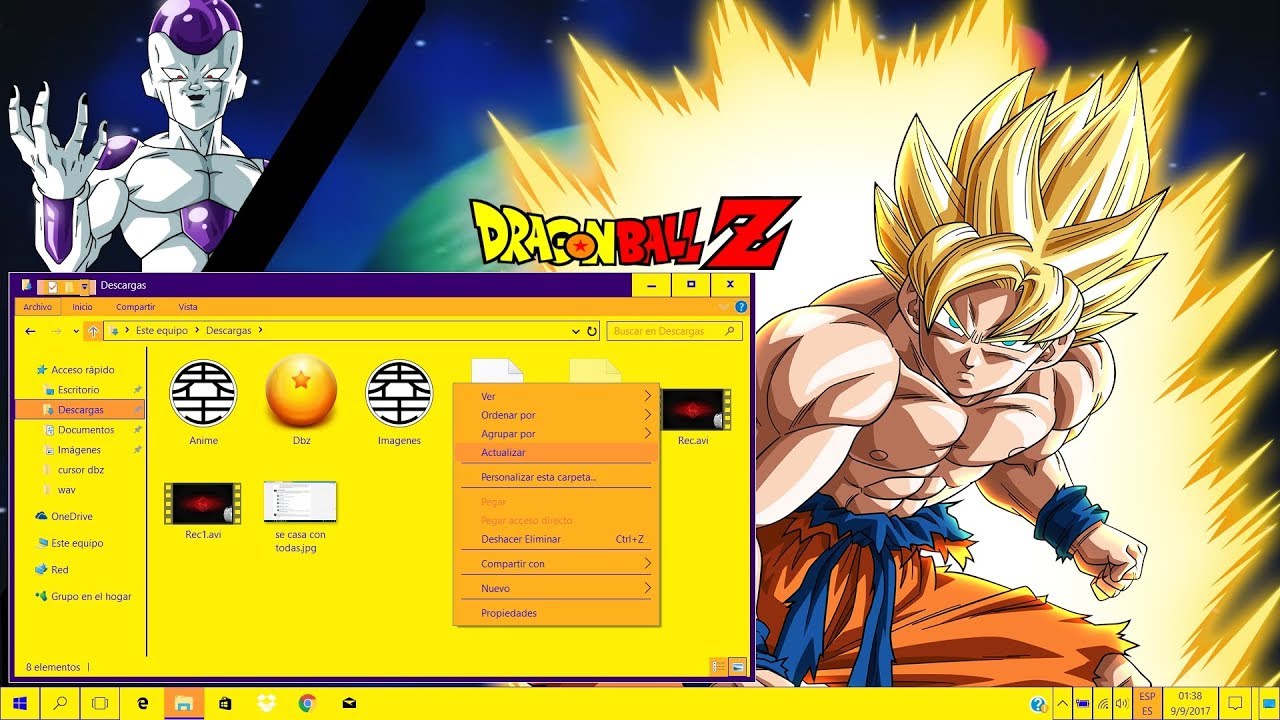Select Grupo en el hogar
This screenshot has width=1280, height=720.
pyautogui.click(x=91, y=597)
